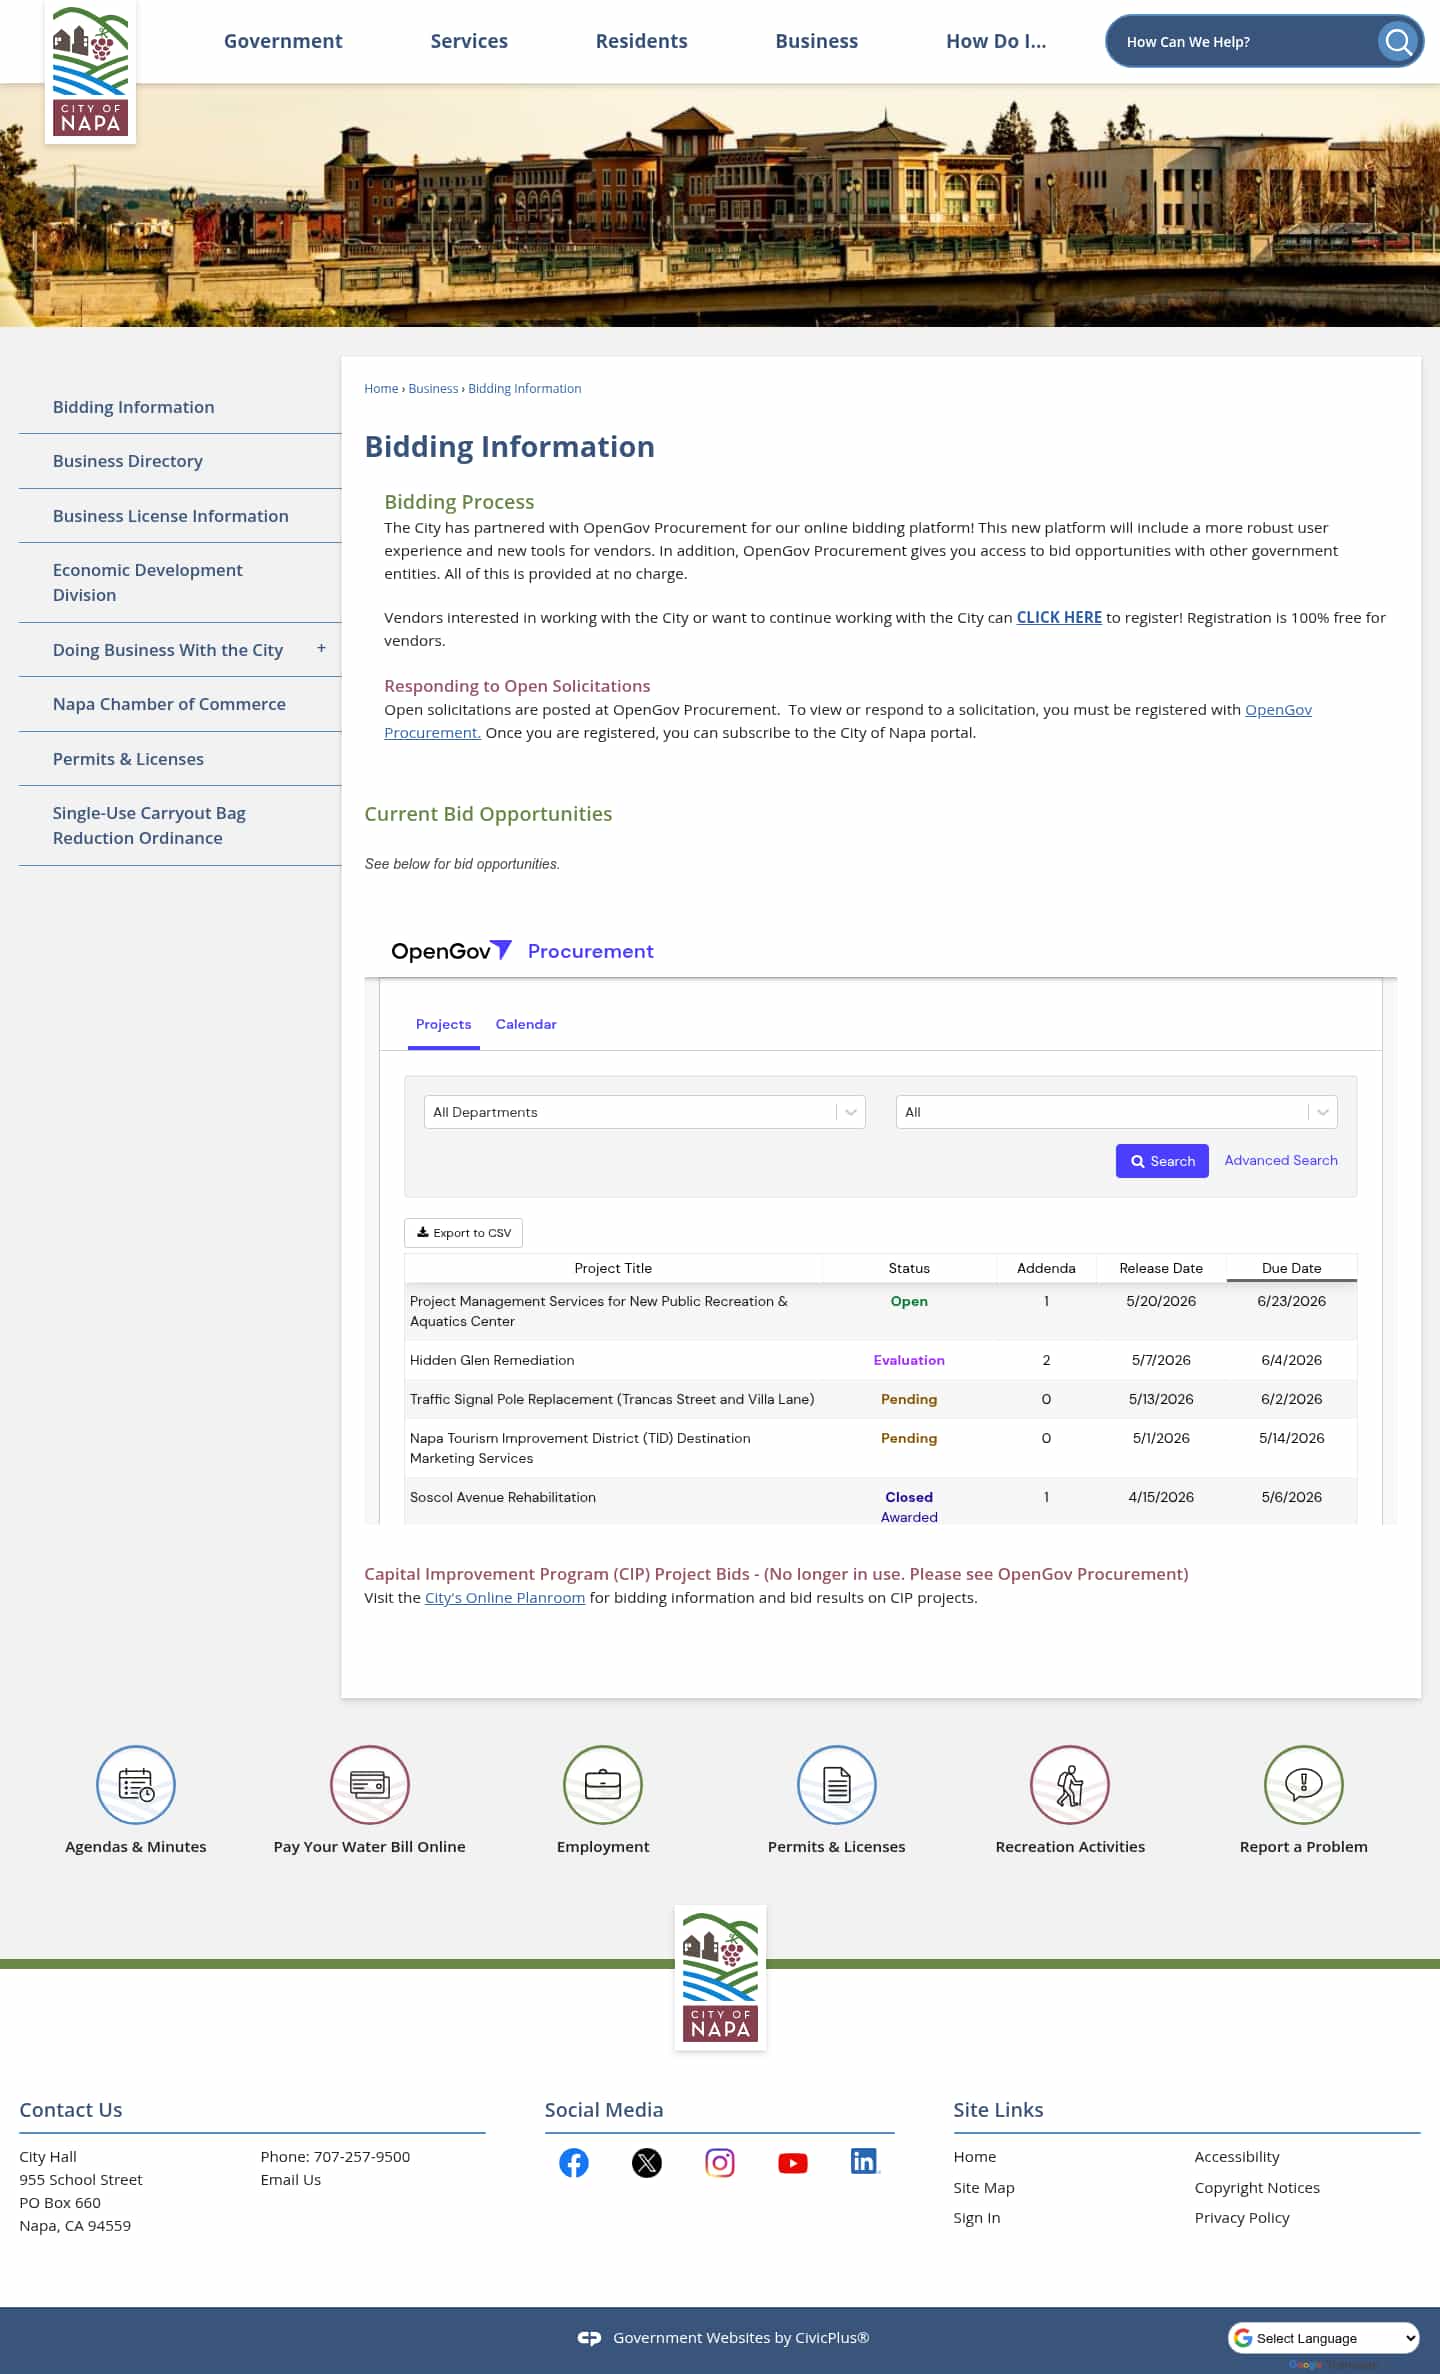The width and height of the screenshot is (1440, 2374).
Task: Click the Permits & Licenses document icon
Action: point(837,1784)
